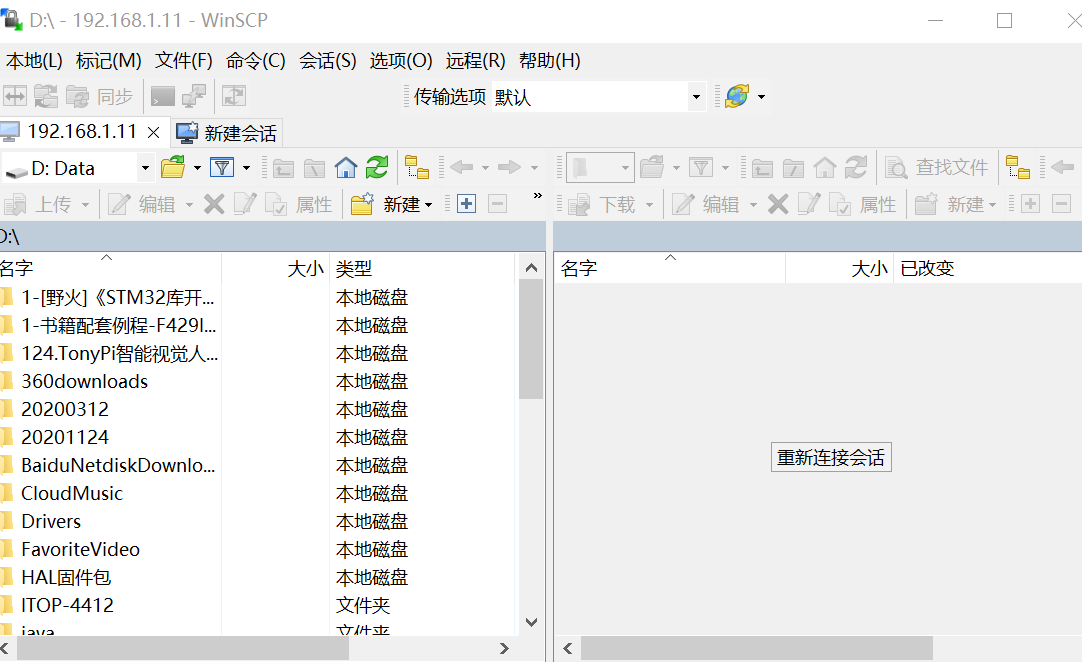Image resolution: width=1082 pixels, height=662 pixels.
Task: Refresh the local file list
Action: coord(375,169)
